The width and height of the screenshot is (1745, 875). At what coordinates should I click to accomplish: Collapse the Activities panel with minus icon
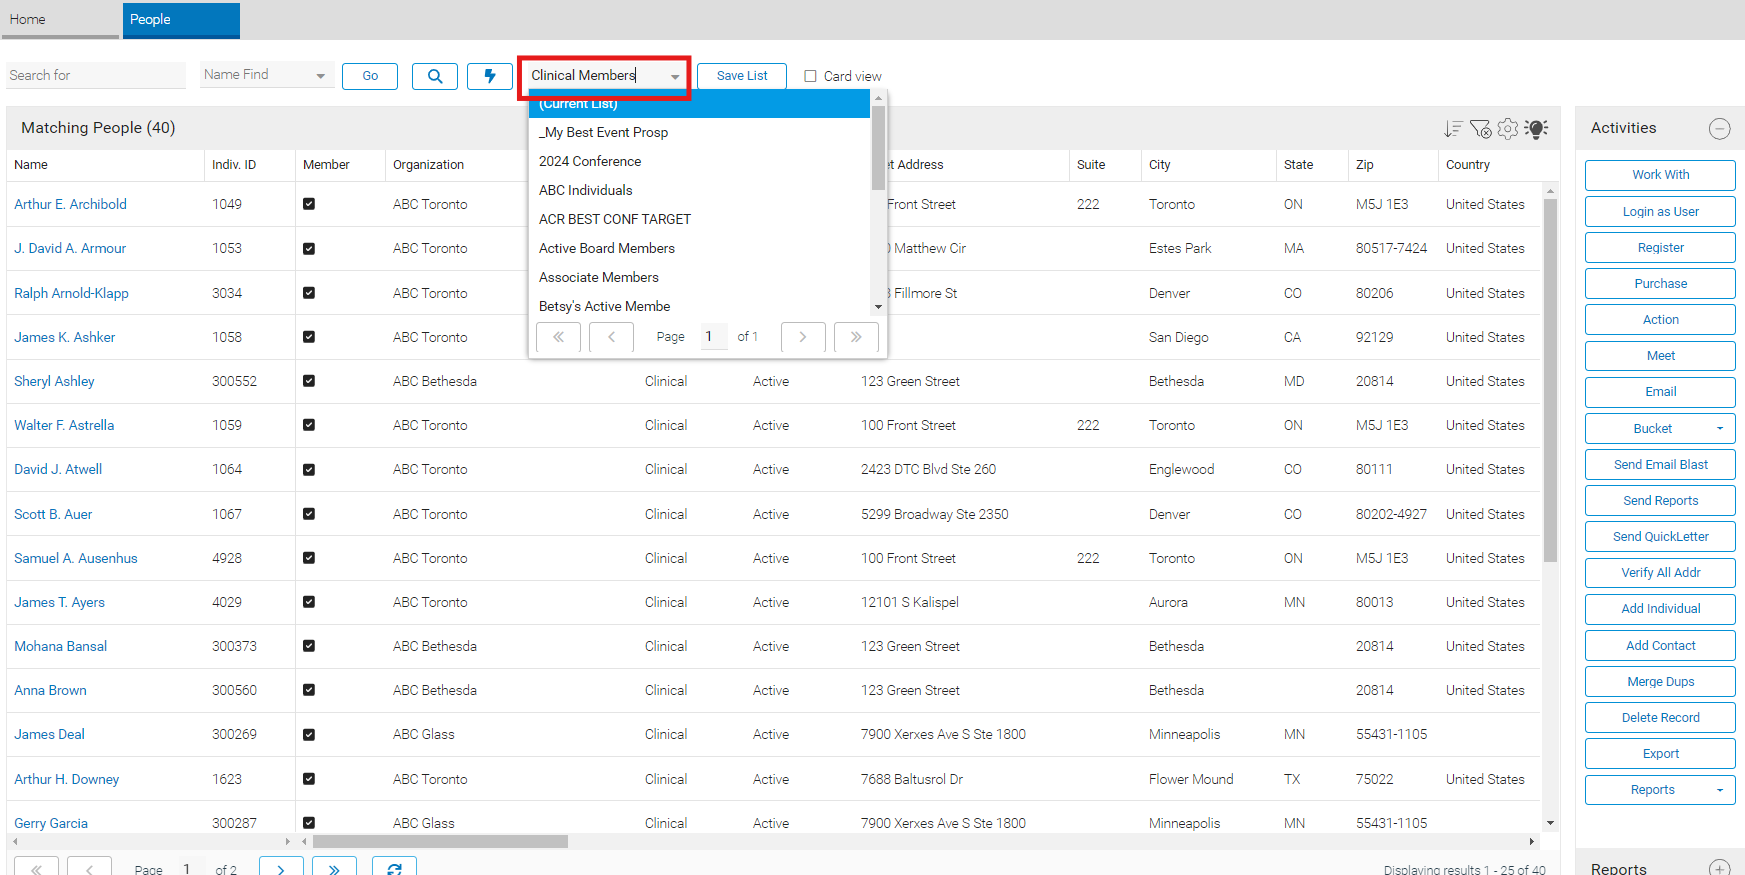[x=1720, y=128]
